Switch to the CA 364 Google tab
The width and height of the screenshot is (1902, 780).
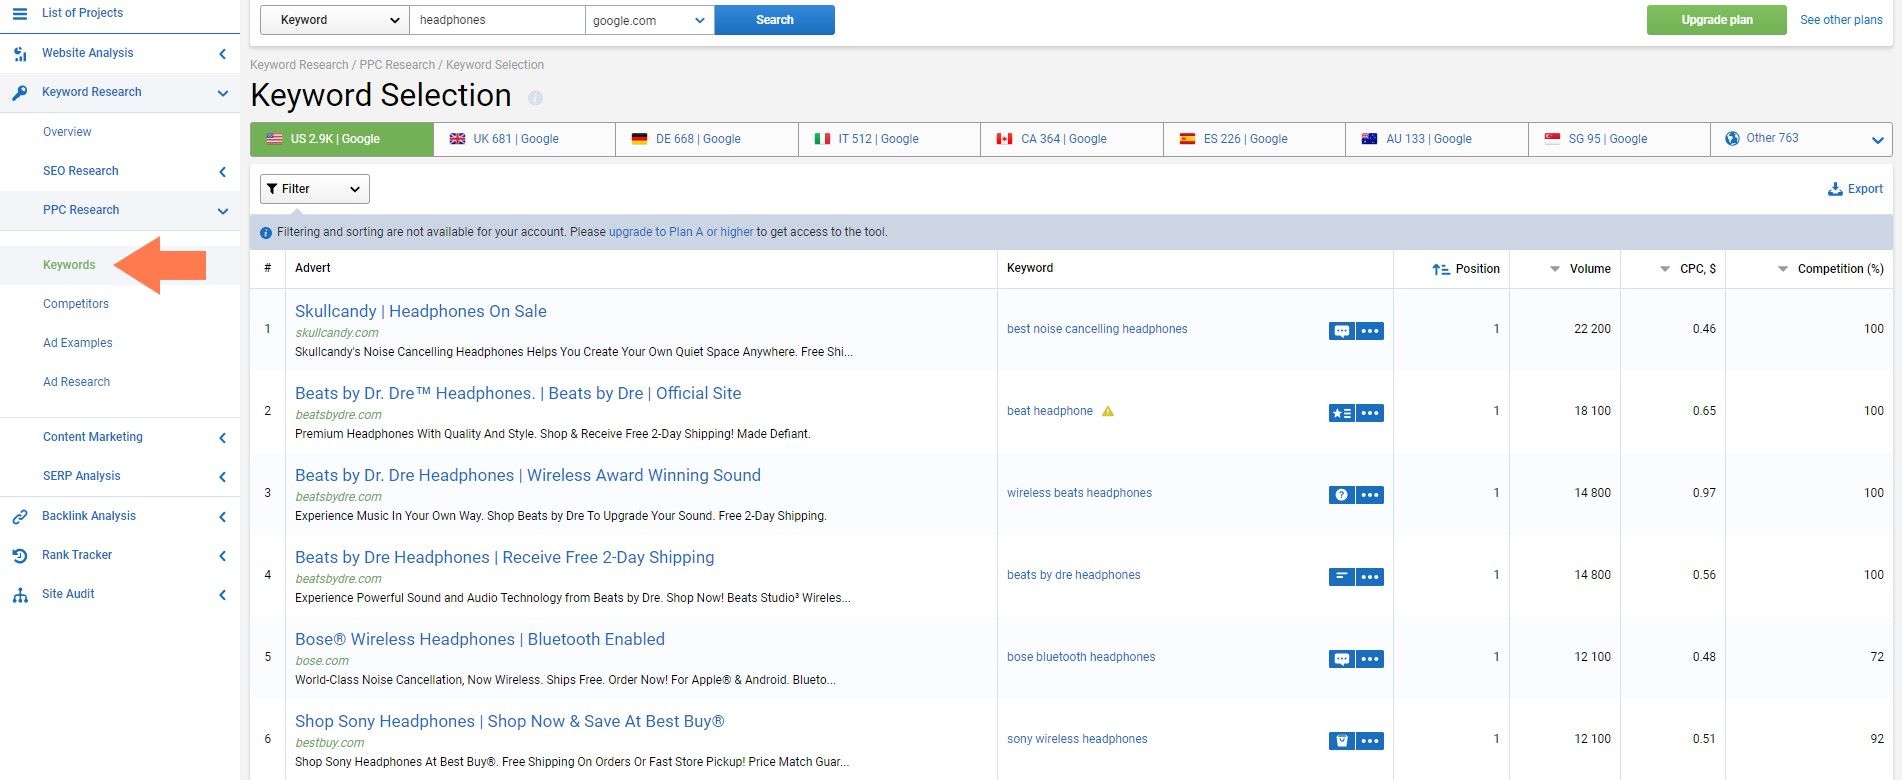tap(1072, 139)
